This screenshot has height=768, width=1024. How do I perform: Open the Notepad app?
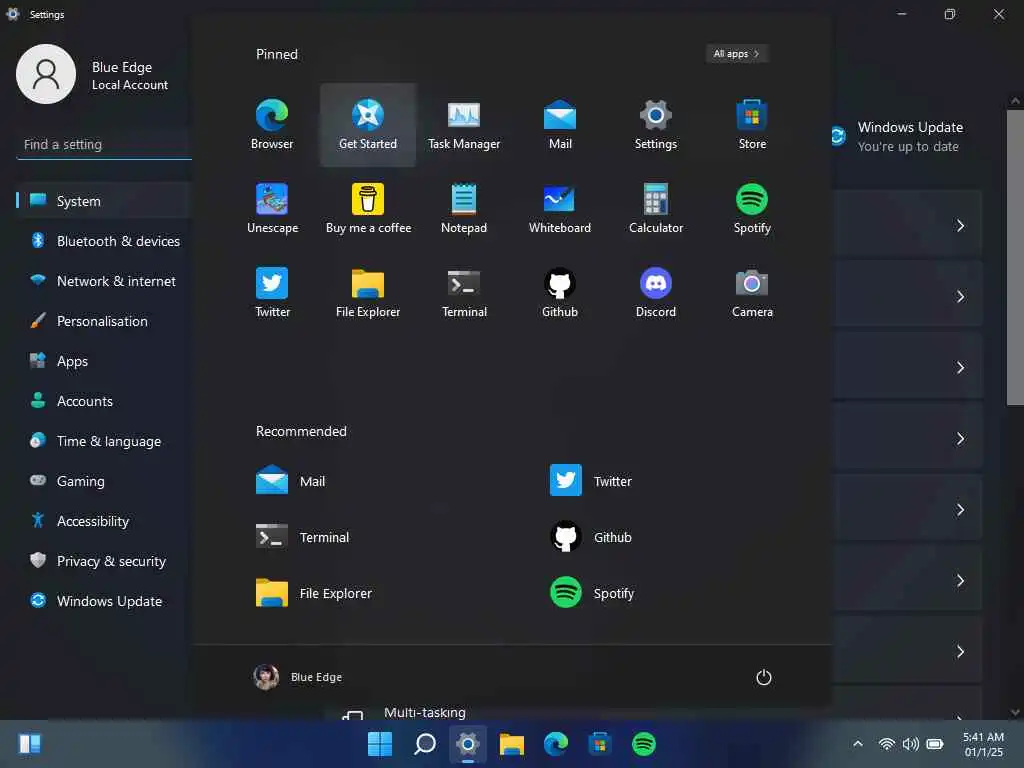tap(464, 209)
